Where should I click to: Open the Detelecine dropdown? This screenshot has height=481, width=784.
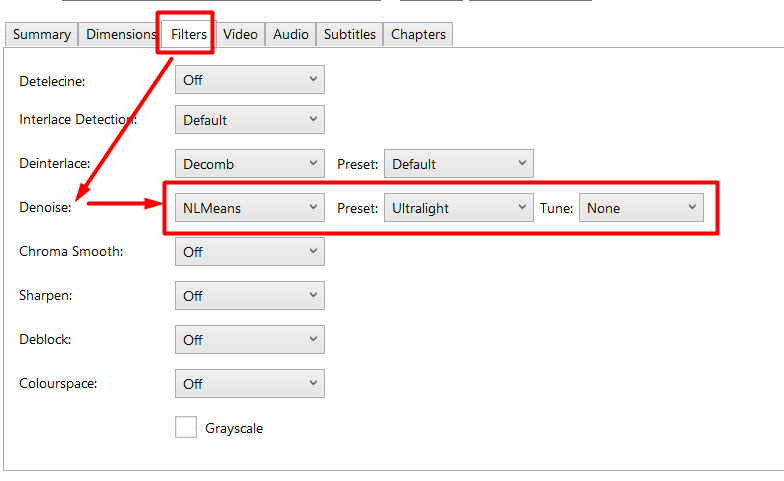tap(250, 80)
